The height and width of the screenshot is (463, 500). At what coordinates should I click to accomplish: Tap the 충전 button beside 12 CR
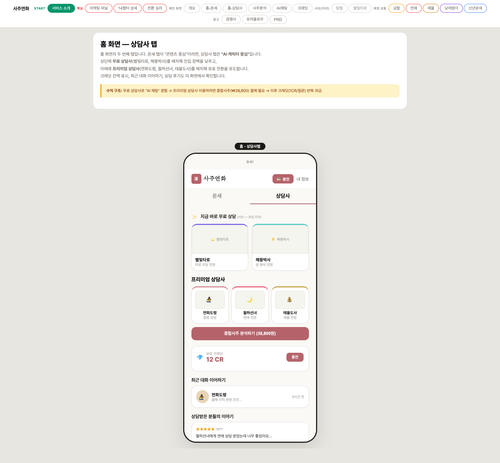coord(295,357)
